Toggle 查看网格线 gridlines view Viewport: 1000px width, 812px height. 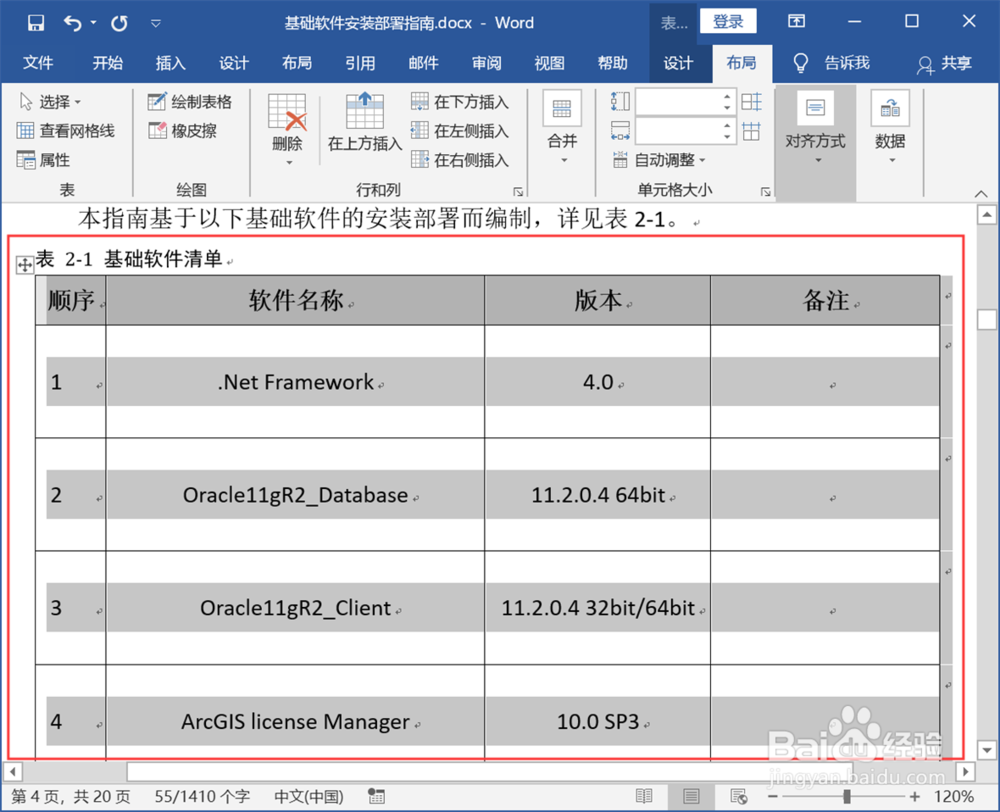(66, 131)
